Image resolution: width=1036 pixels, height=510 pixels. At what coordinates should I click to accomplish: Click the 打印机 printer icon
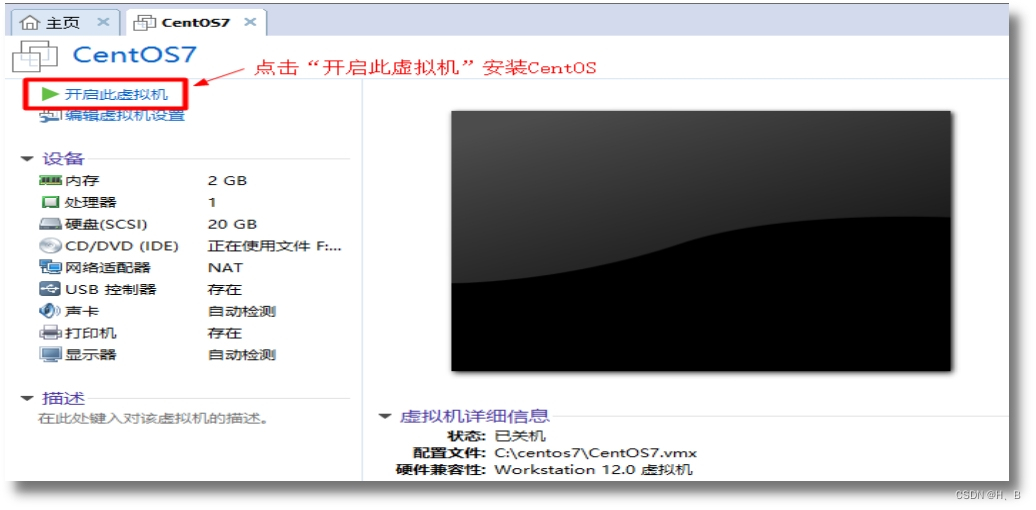pyautogui.click(x=50, y=333)
